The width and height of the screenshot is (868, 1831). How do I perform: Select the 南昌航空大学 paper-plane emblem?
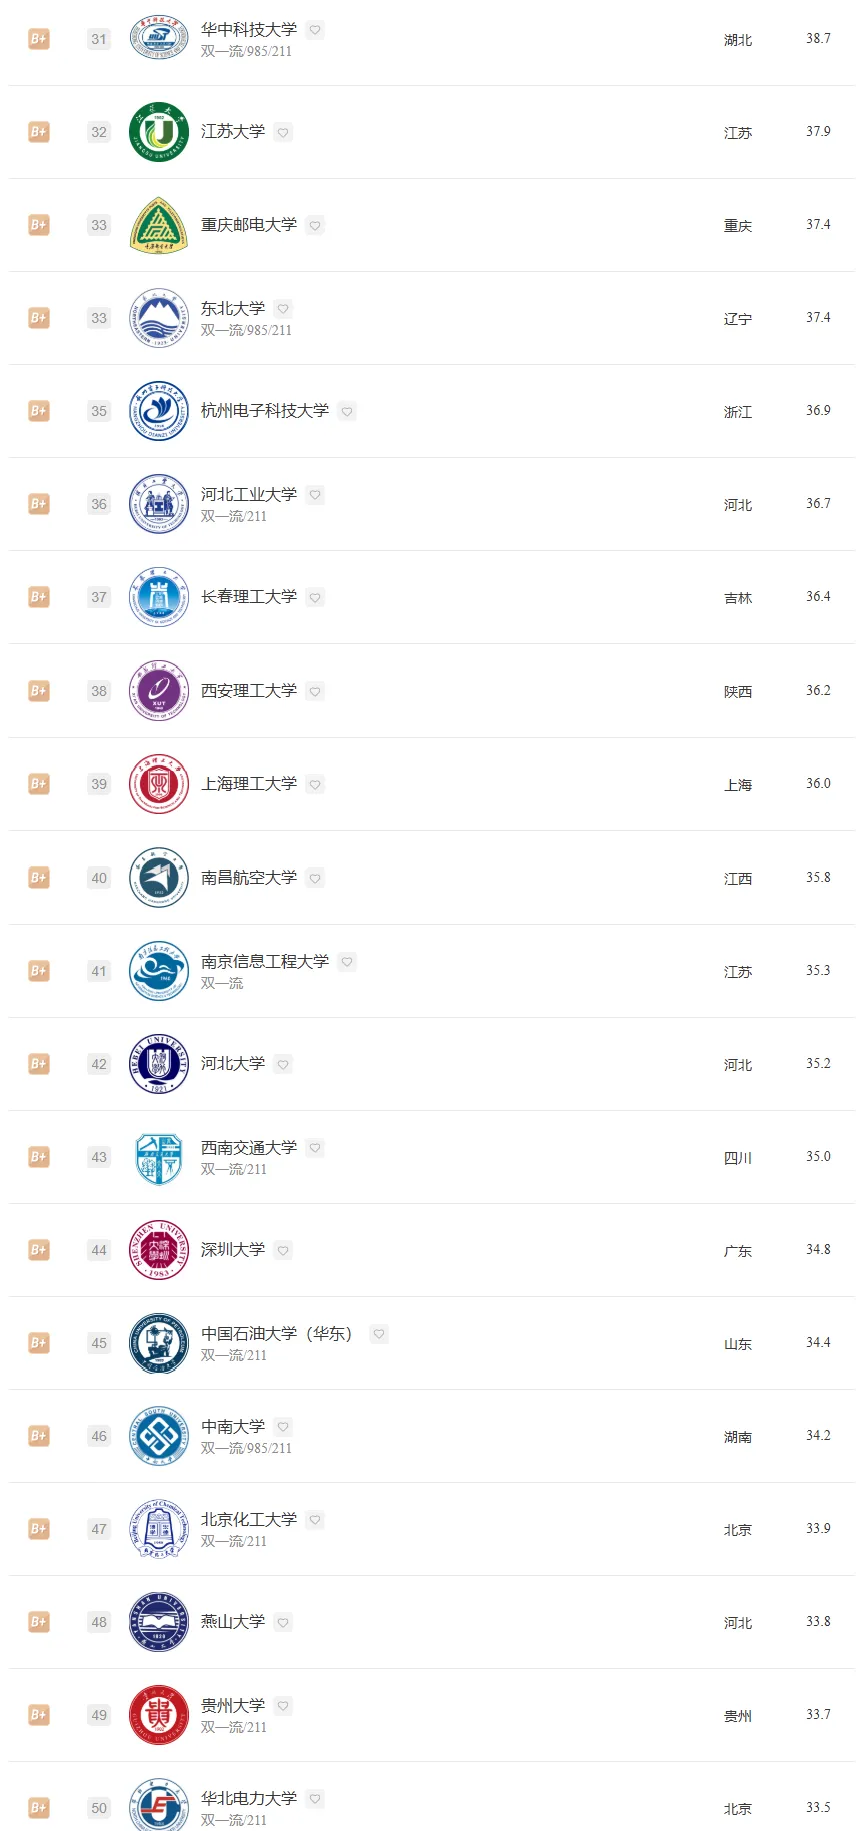pos(159,878)
